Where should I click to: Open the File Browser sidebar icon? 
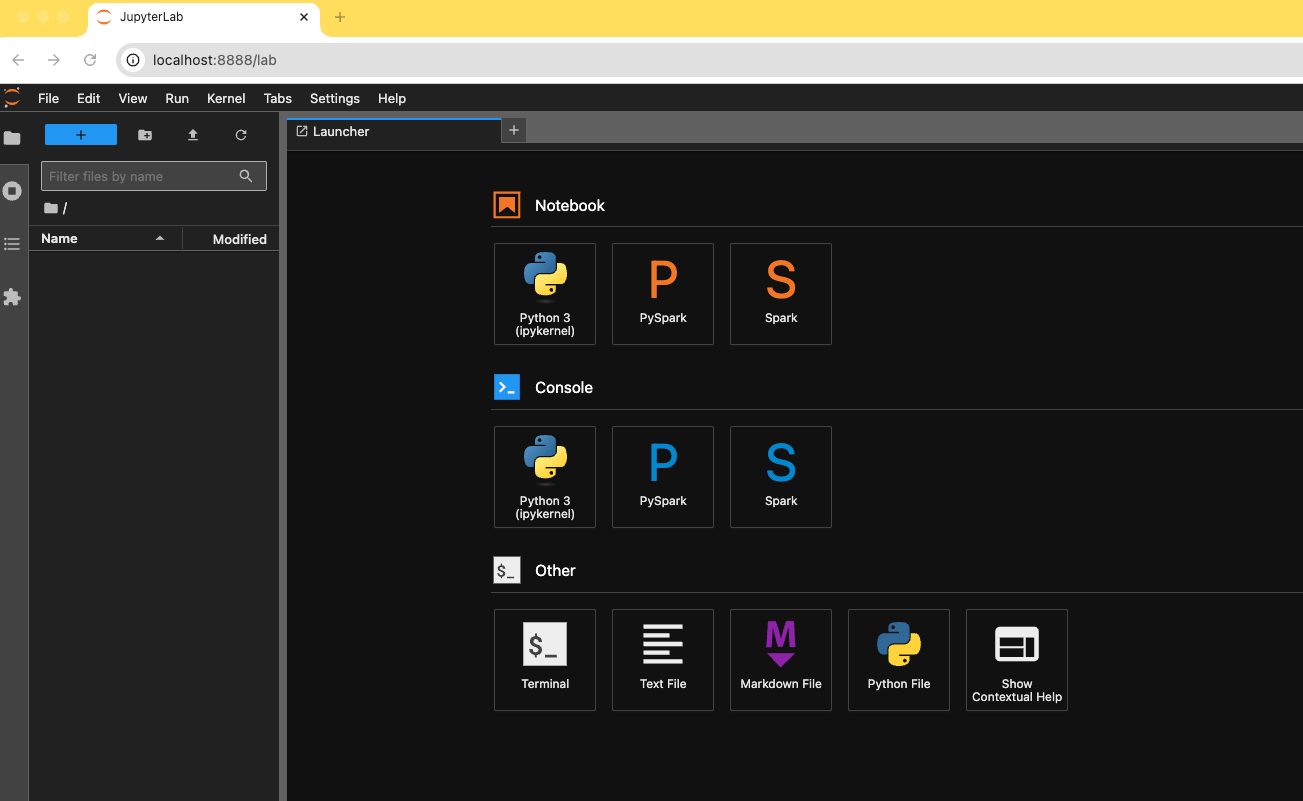click(12, 138)
